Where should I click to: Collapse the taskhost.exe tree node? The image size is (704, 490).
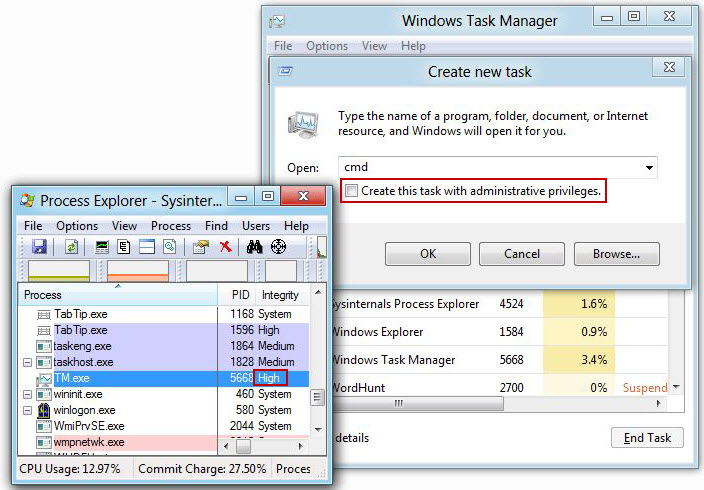pos(27,362)
